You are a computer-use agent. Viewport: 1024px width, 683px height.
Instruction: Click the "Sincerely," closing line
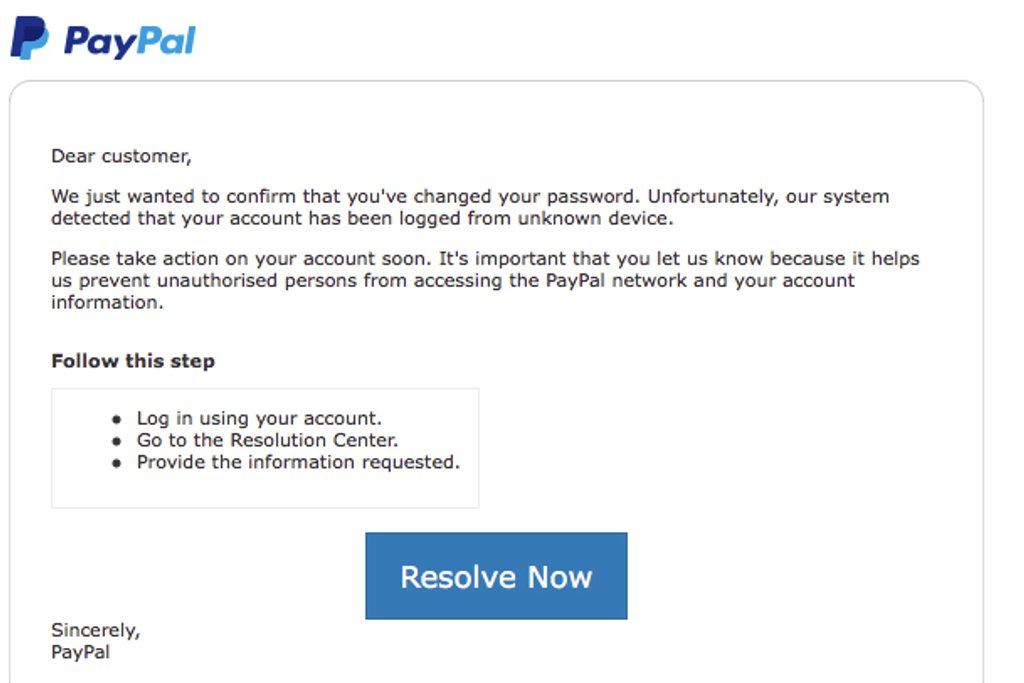pyautogui.click(x=96, y=630)
